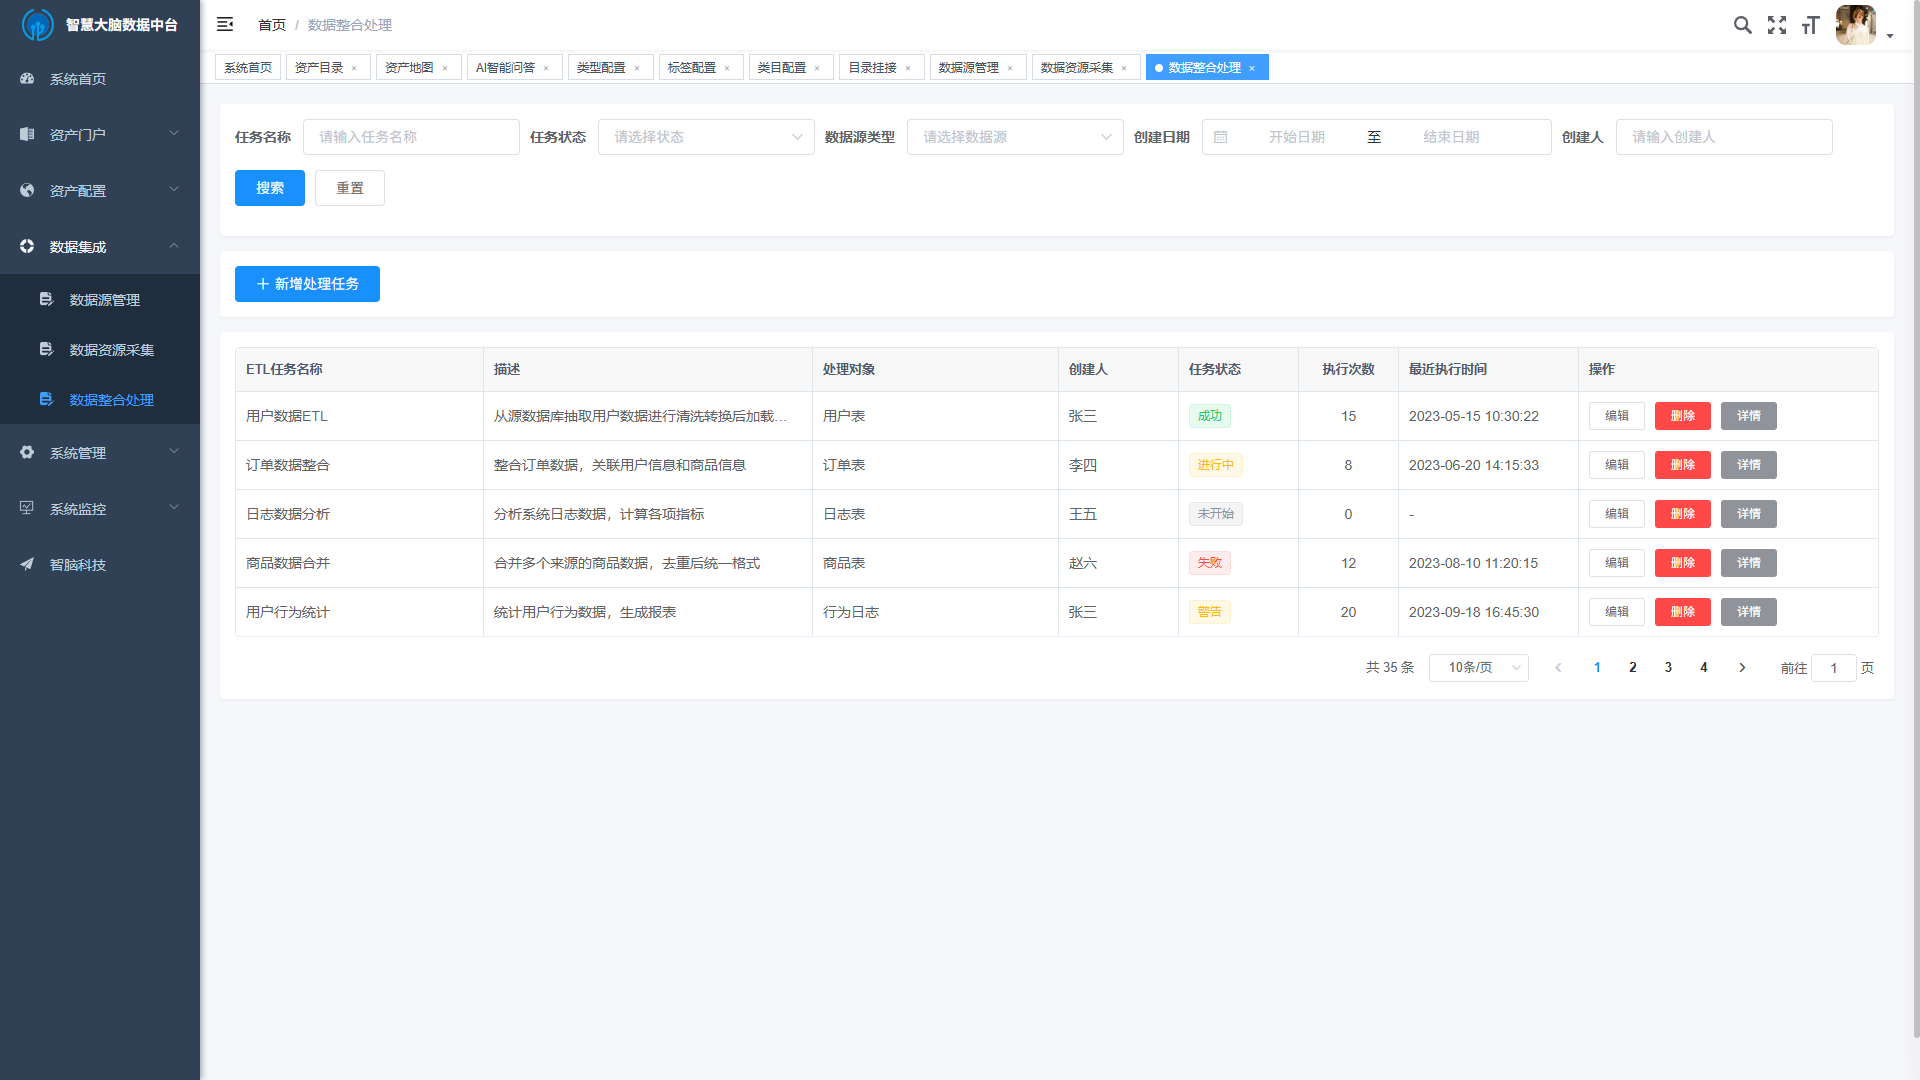Viewport: 1920px width, 1080px height.
Task: Open the 10条/页 page size selector
Action: coord(1478,668)
